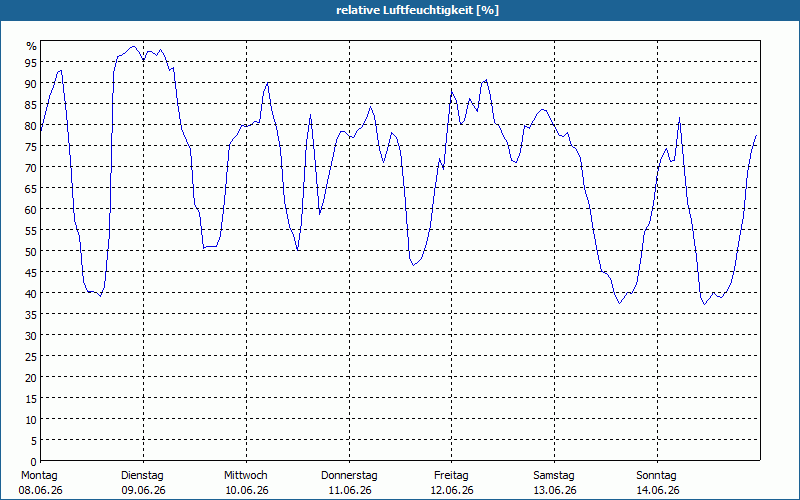Click the y-axis value 10

click(x=31, y=419)
